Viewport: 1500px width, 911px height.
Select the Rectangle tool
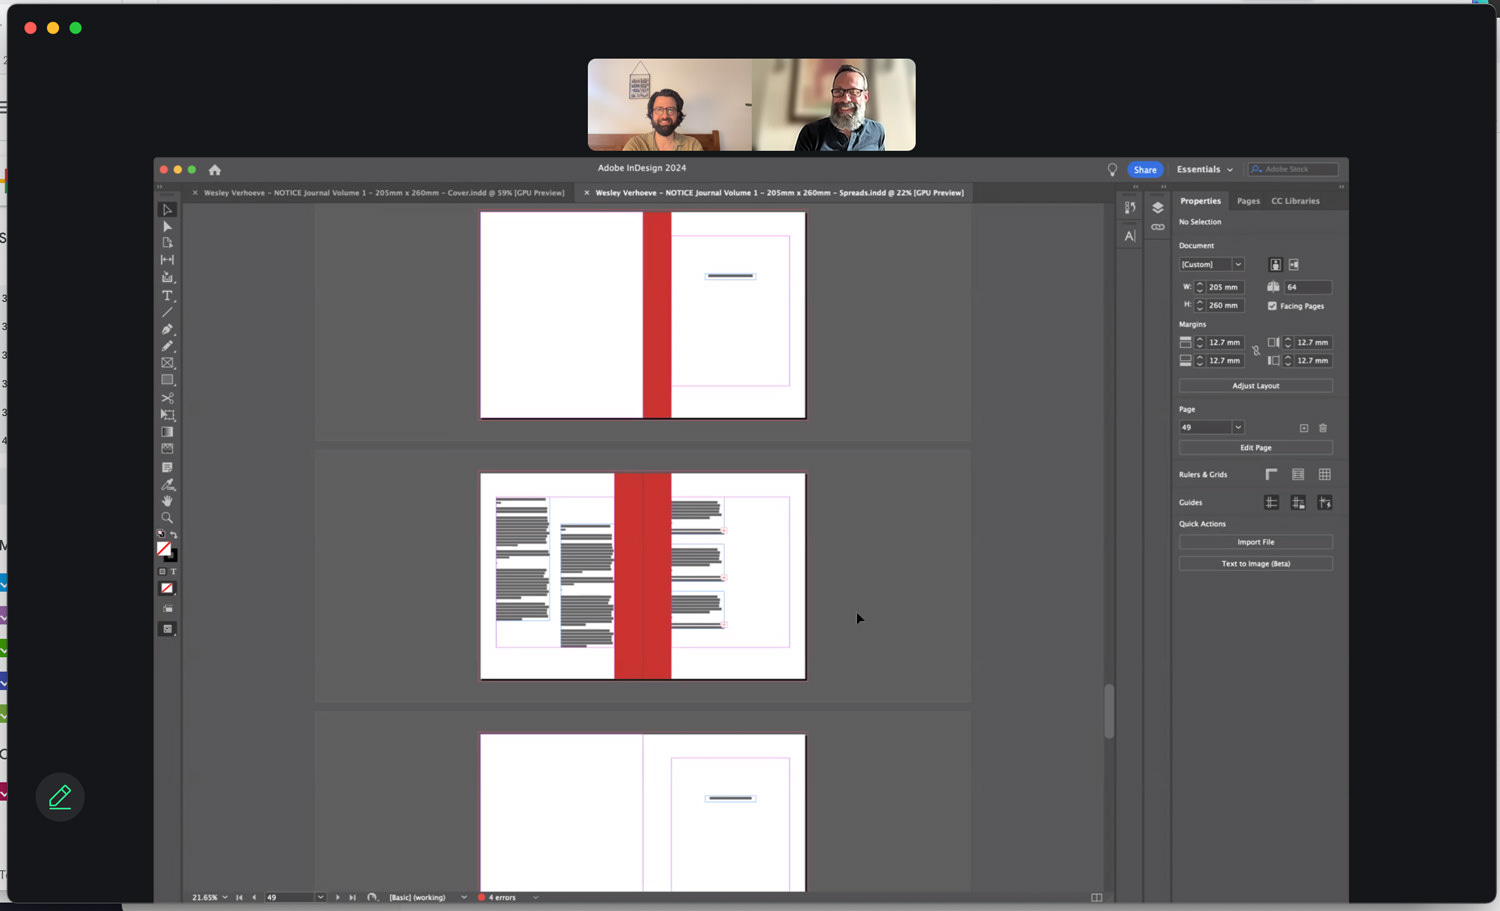point(167,380)
